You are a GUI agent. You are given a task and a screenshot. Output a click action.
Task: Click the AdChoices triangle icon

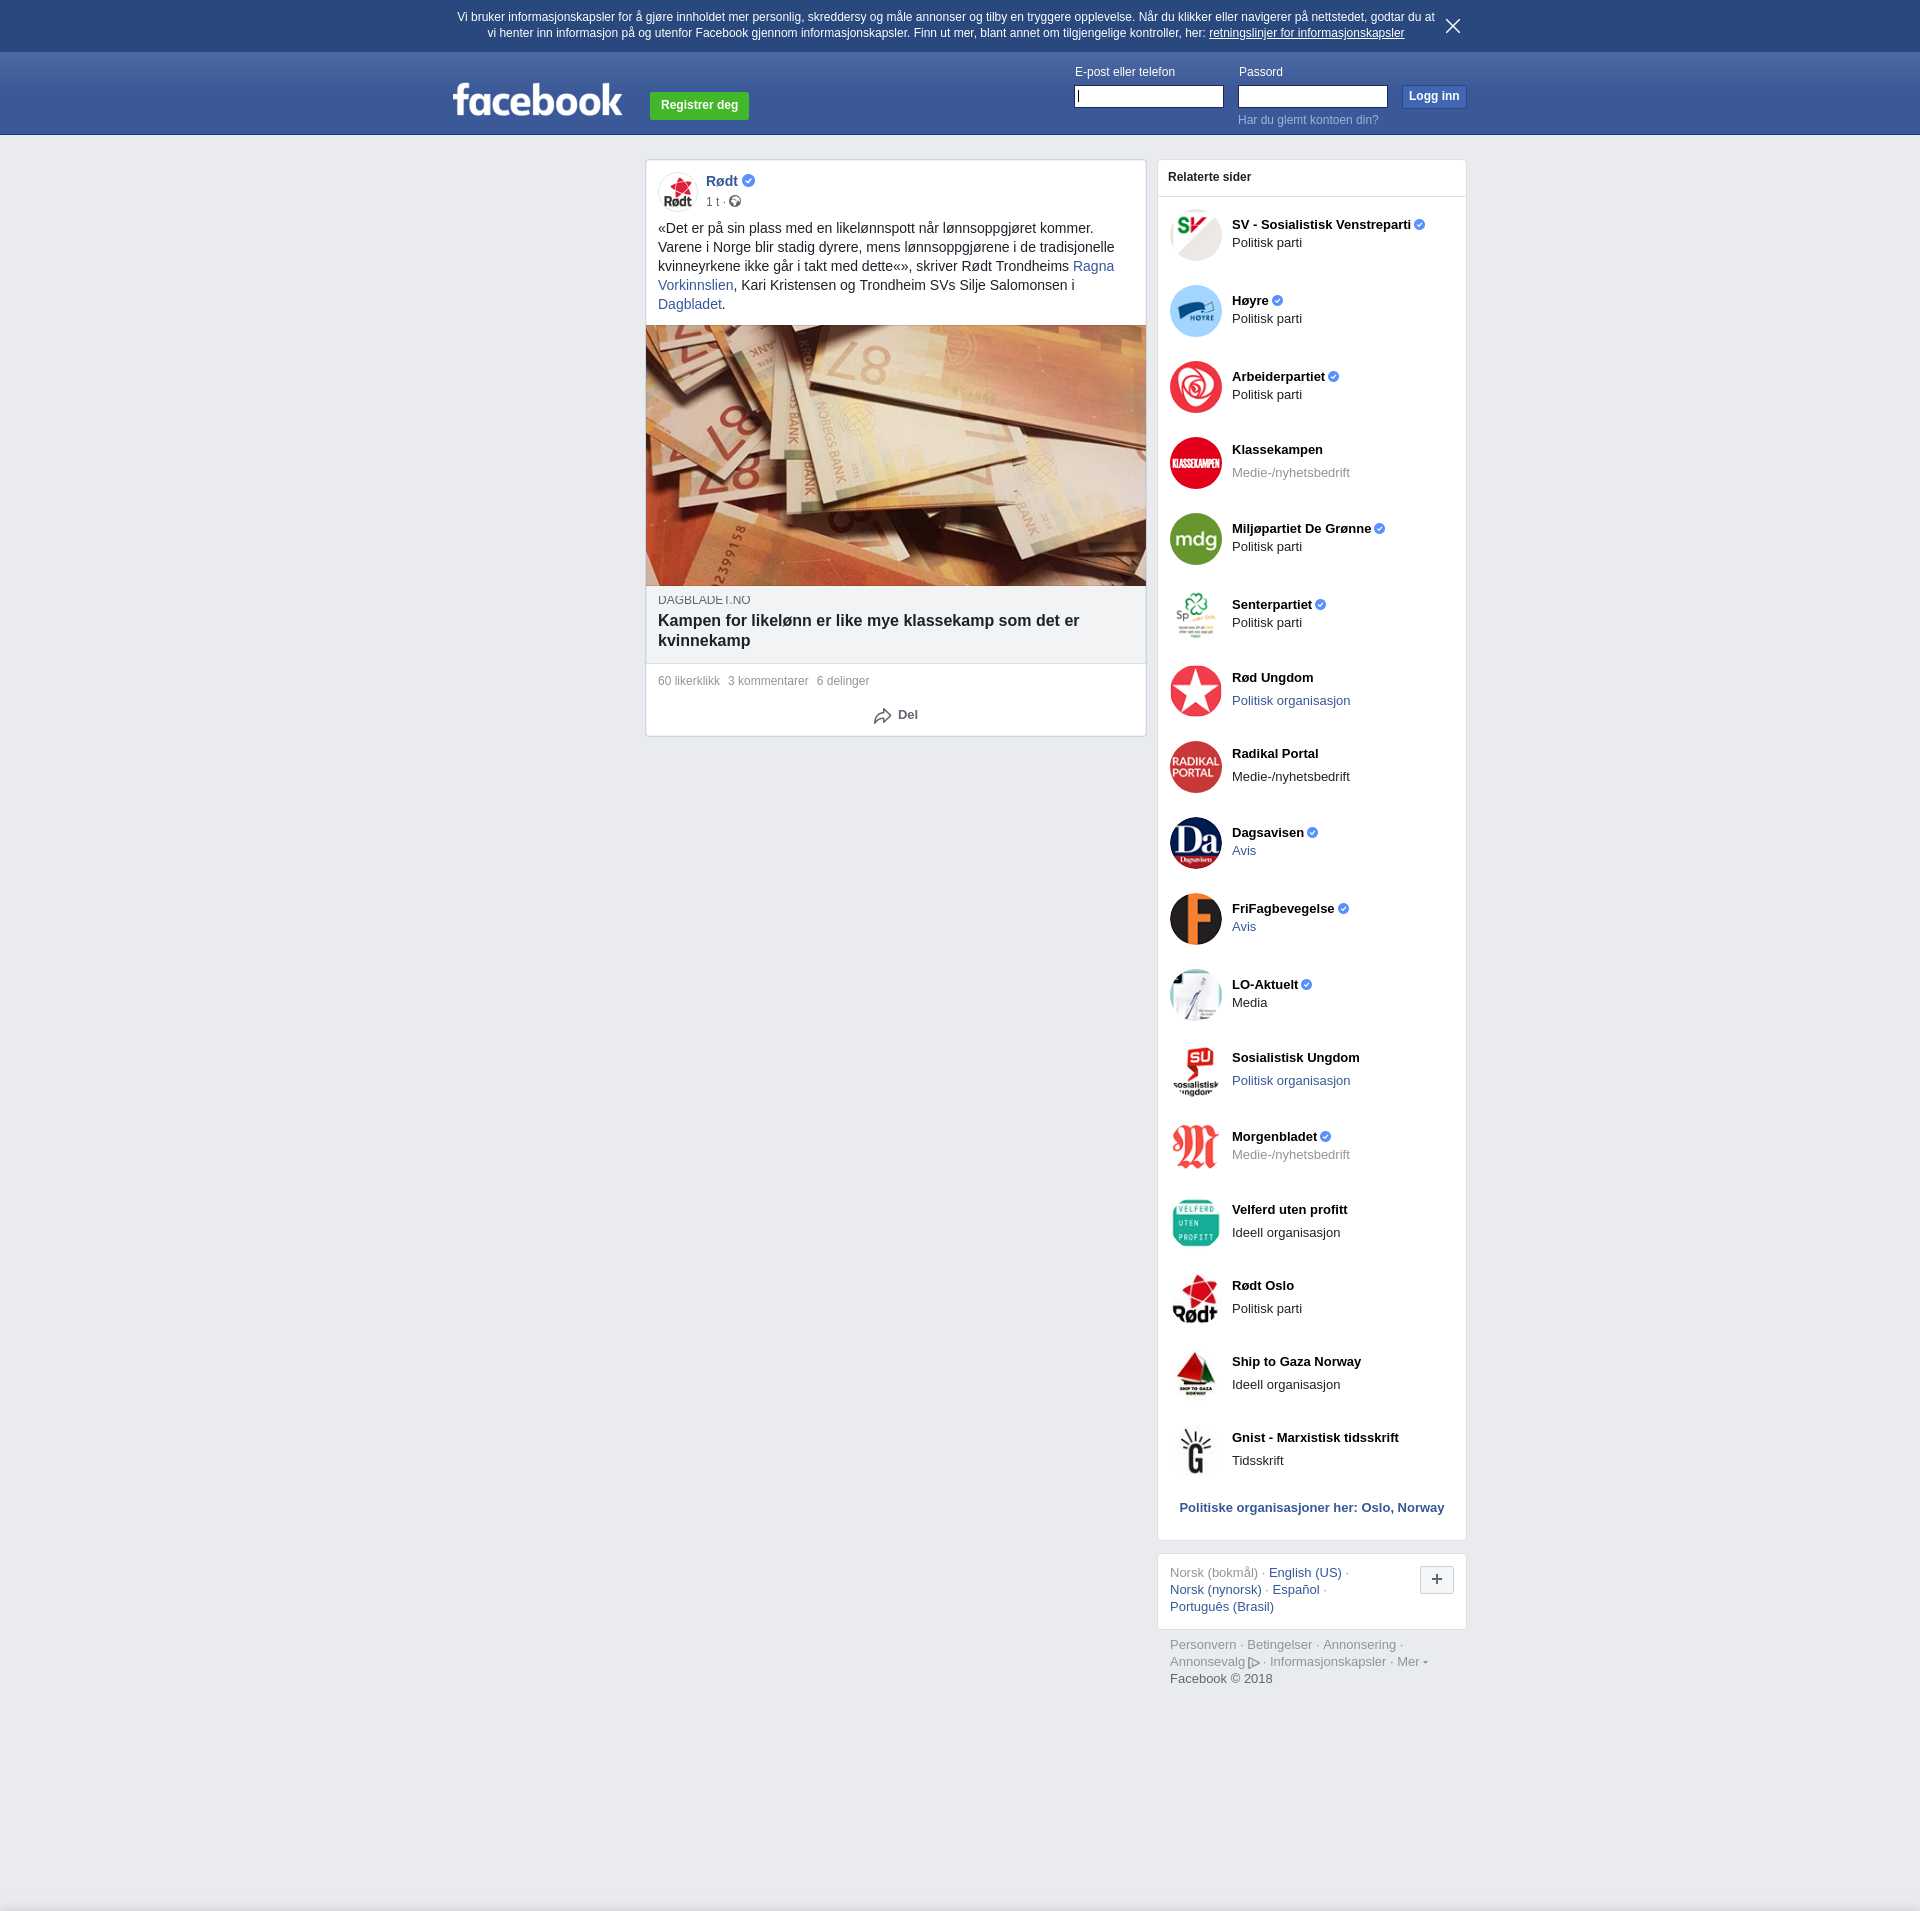1254,1663
